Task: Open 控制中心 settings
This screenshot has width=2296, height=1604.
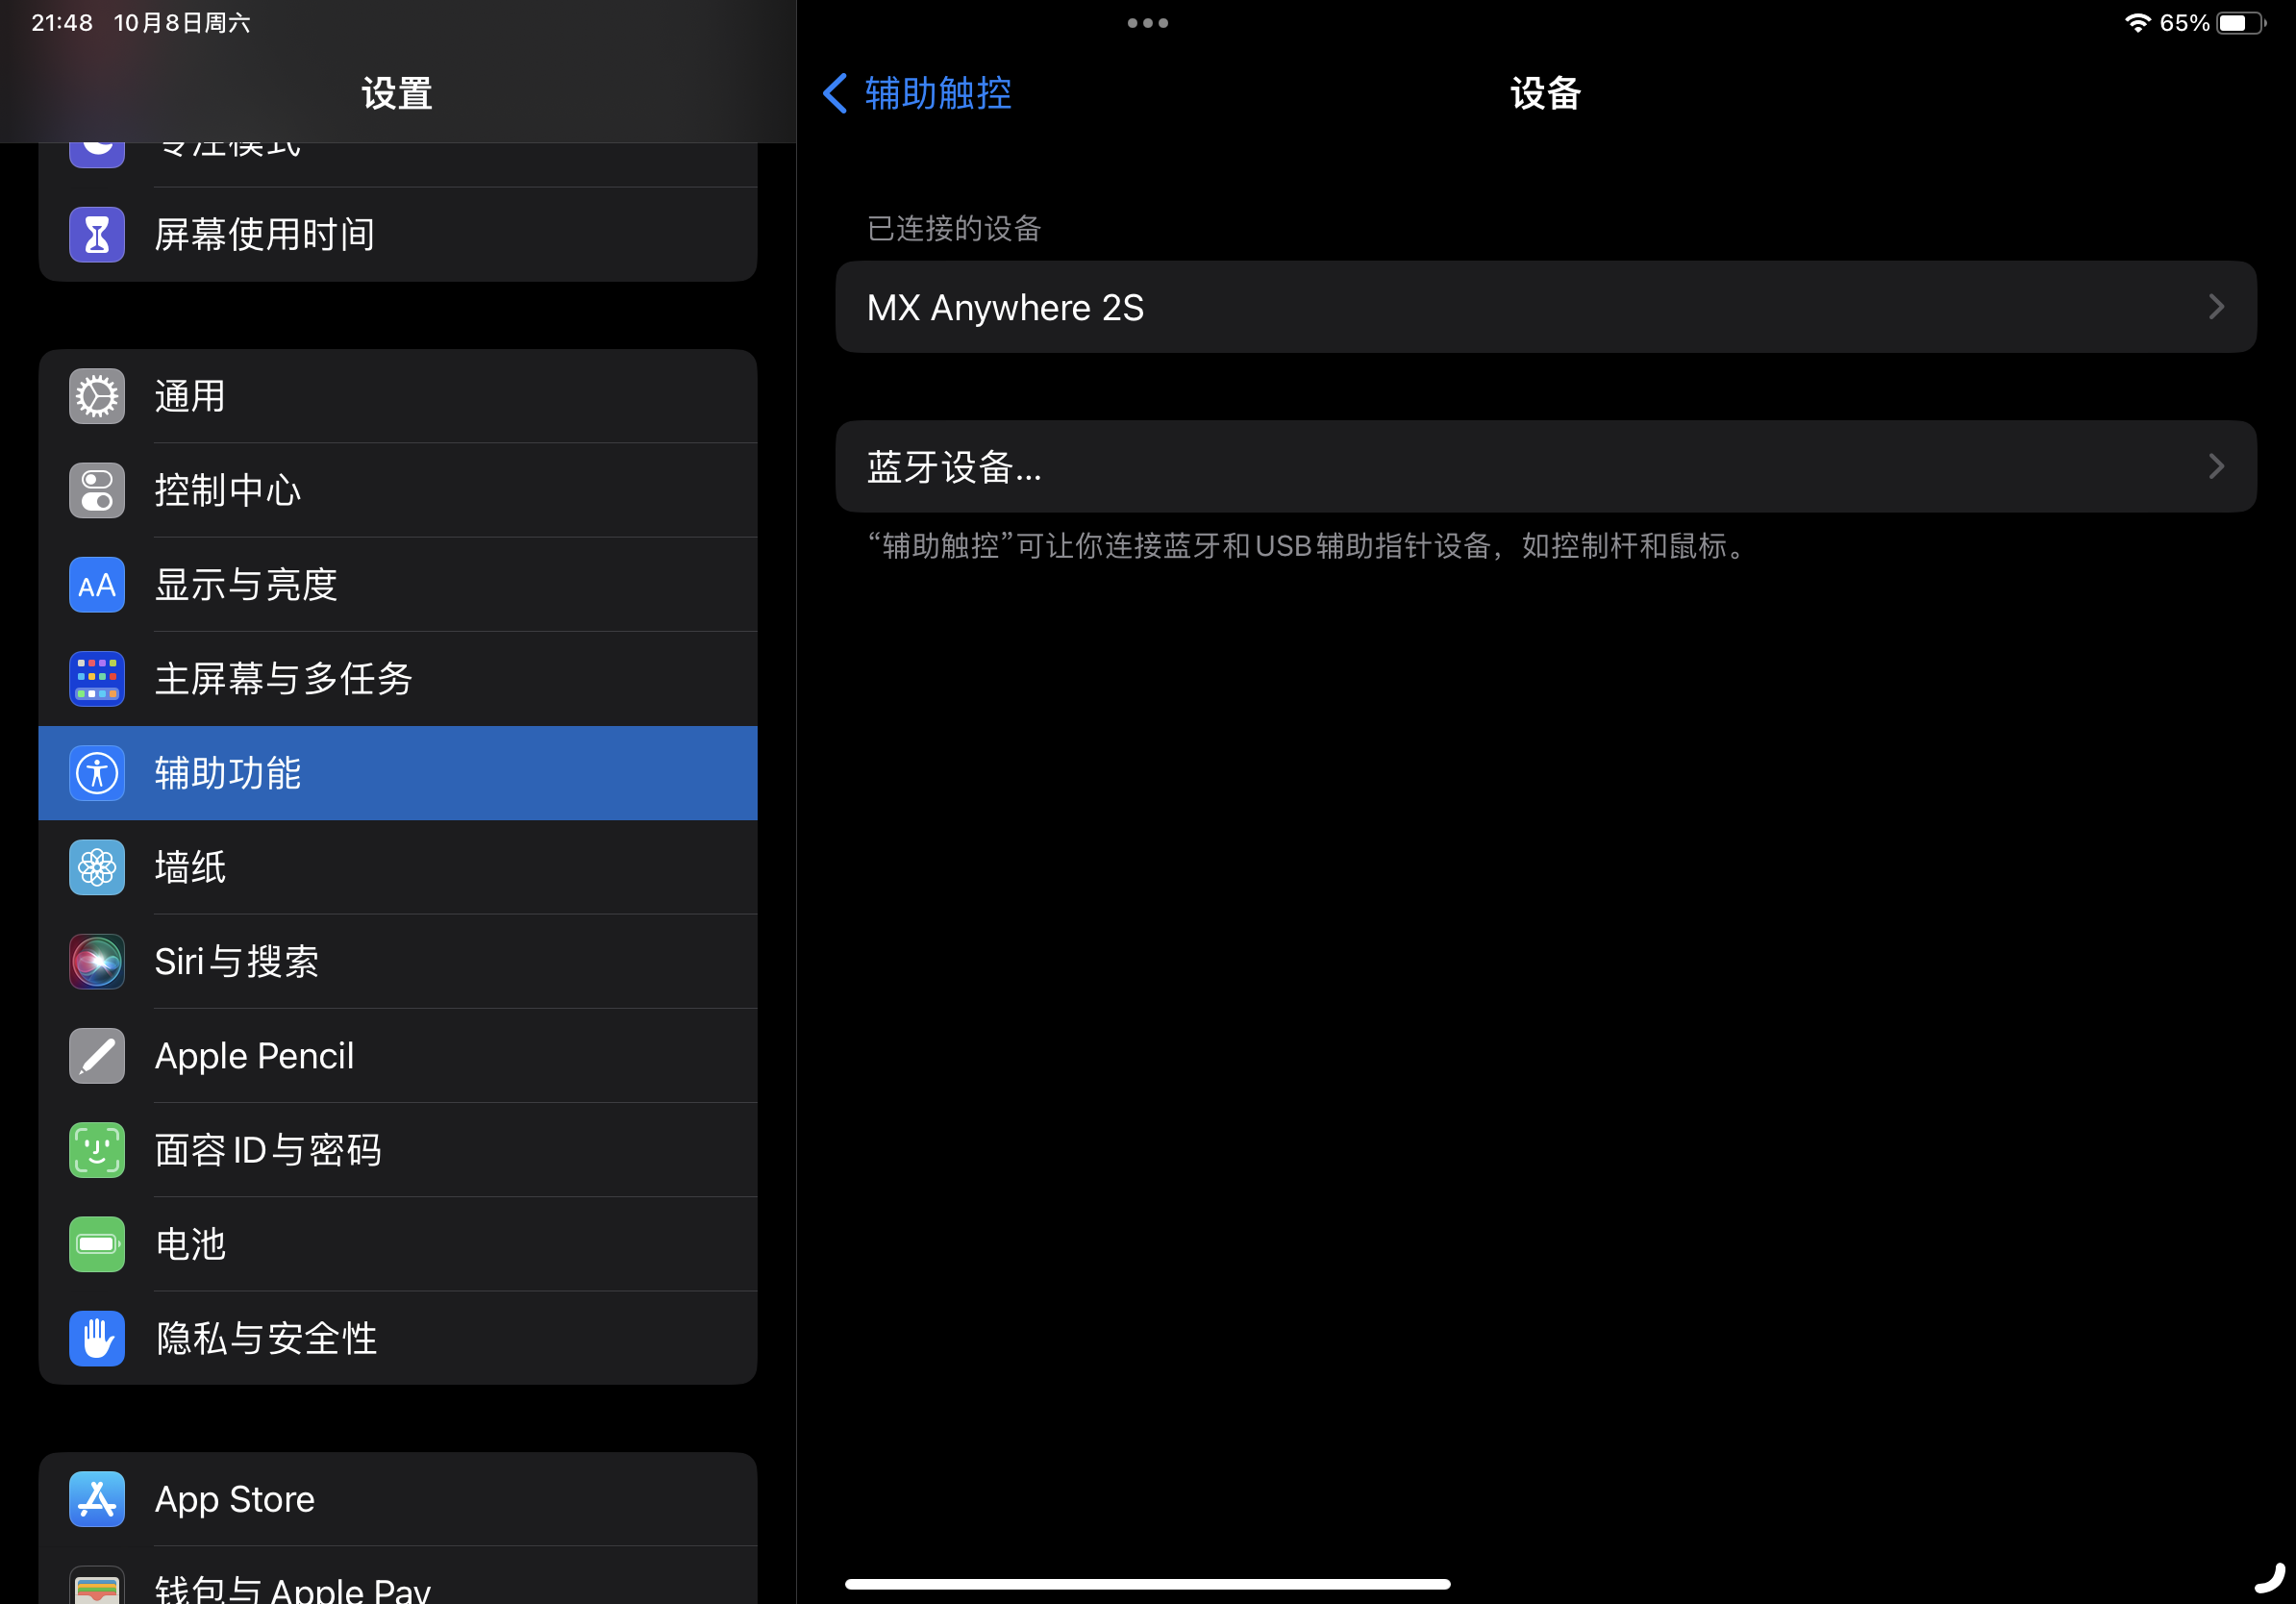Action: (398, 491)
